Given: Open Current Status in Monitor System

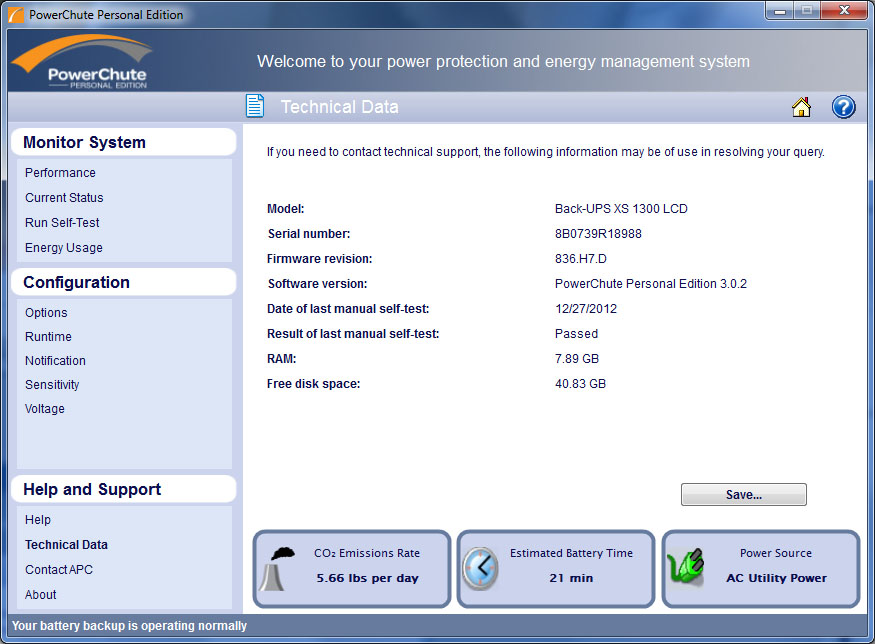Looking at the screenshot, I should point(64,198).
